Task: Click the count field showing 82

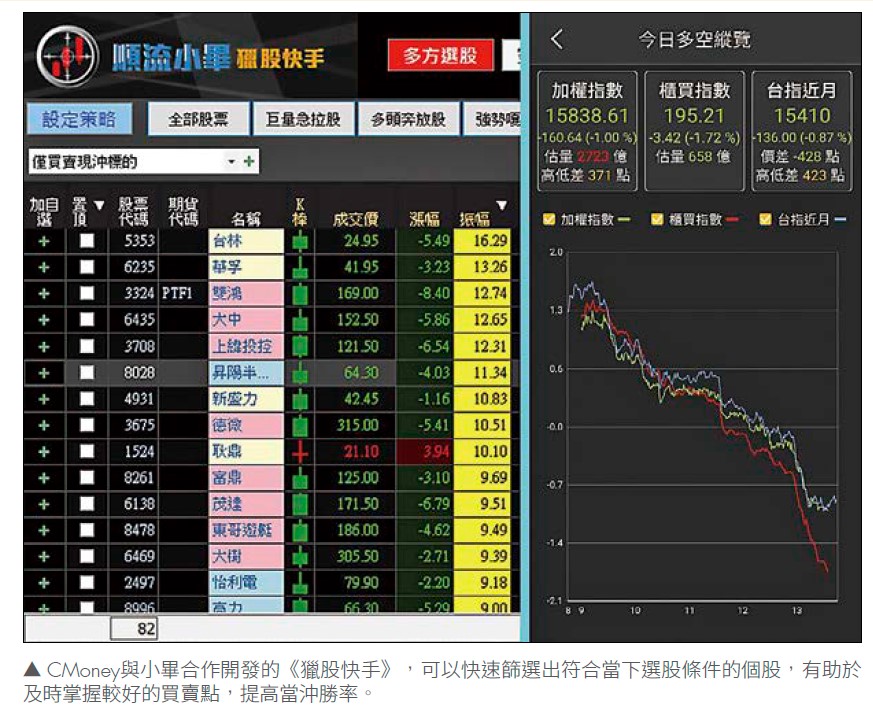Action: point(134,629)
